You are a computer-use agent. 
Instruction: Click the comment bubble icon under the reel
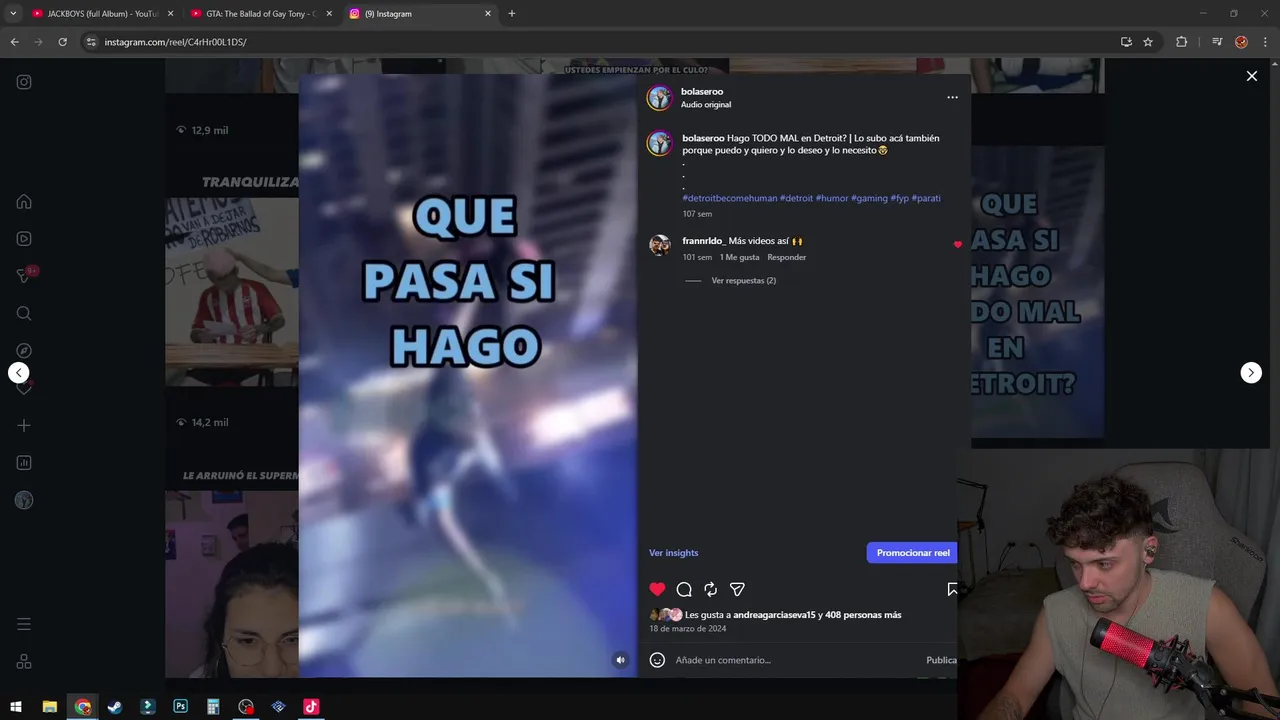pos(684,589)
